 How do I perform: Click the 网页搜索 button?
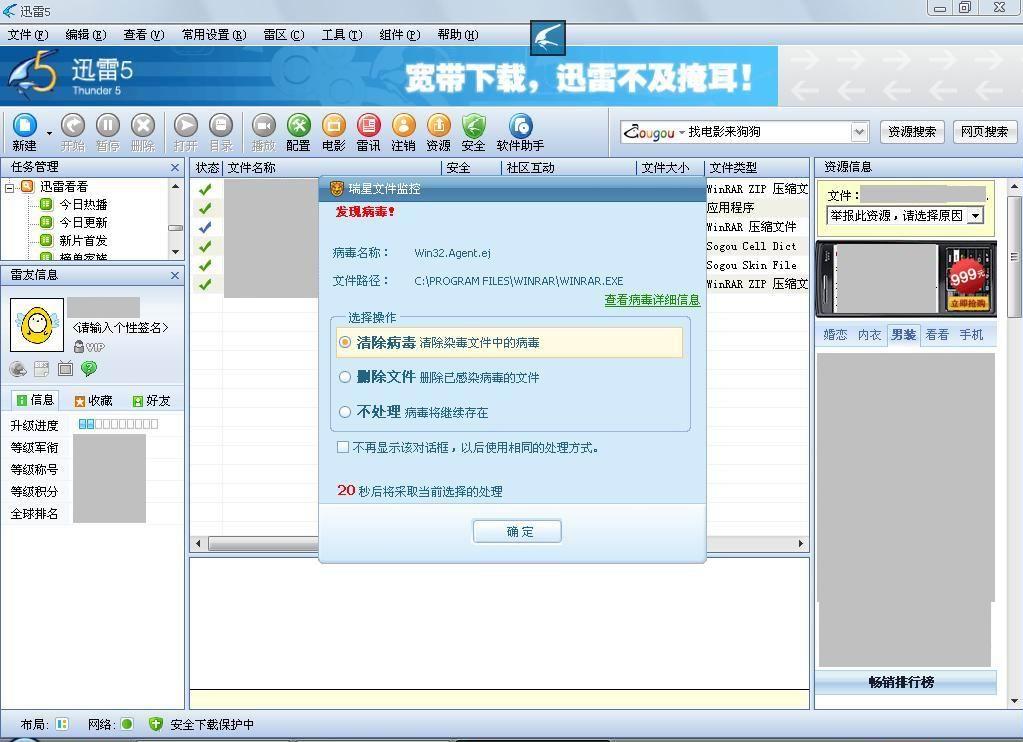click(x=985, y=132)
